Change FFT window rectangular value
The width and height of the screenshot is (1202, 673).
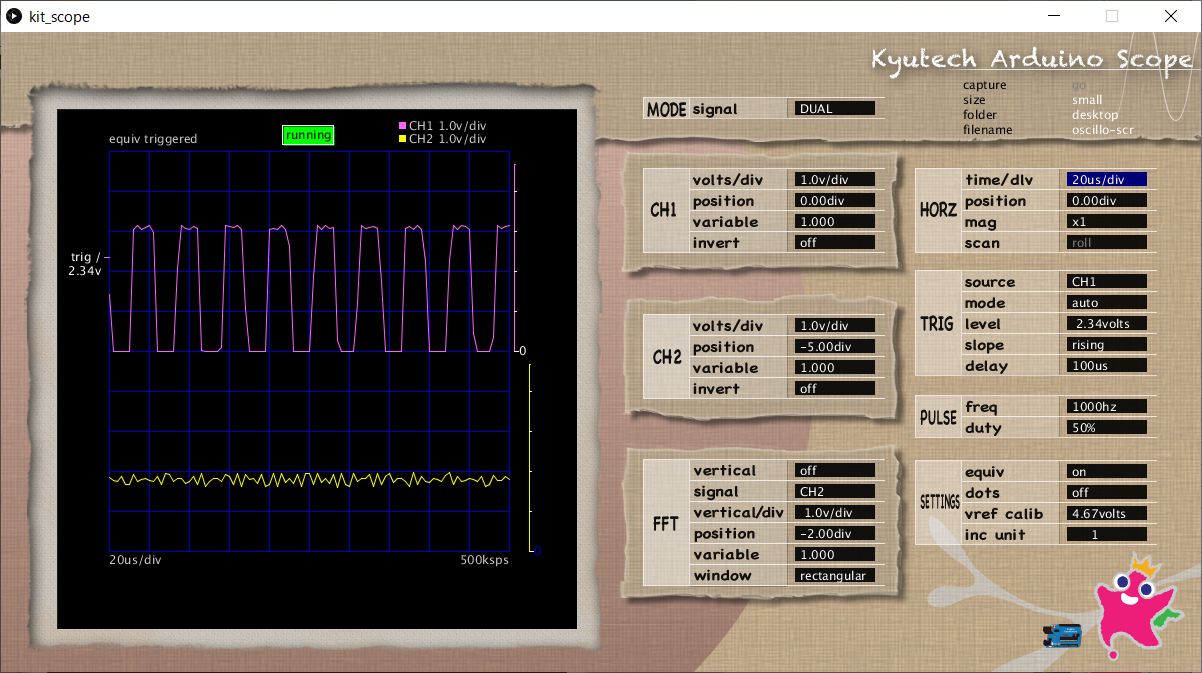click(x=835, y=575)
